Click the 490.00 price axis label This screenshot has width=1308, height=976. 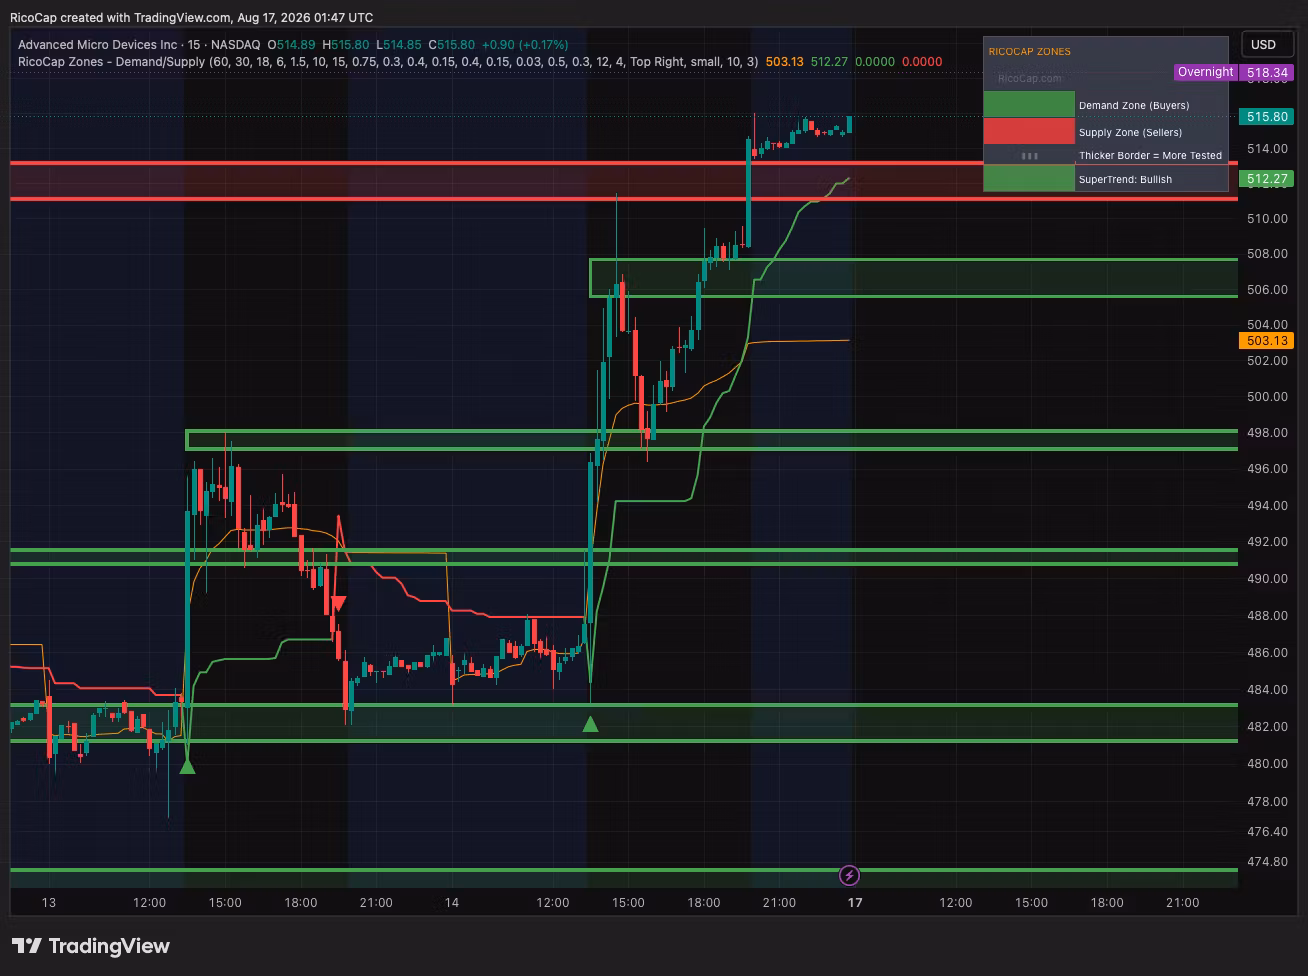click(1266, 579)
